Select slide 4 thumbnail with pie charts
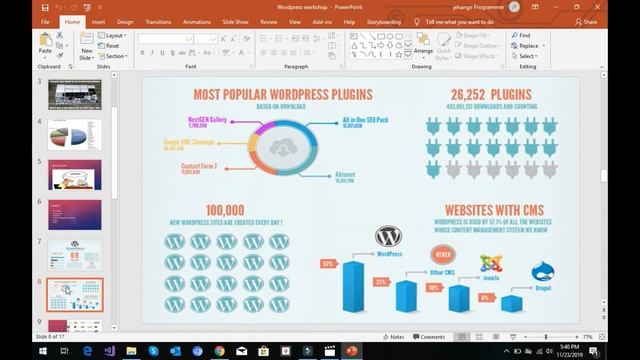Image resolution: width=640 pixels, height=360 pixels. click(75, 135)
